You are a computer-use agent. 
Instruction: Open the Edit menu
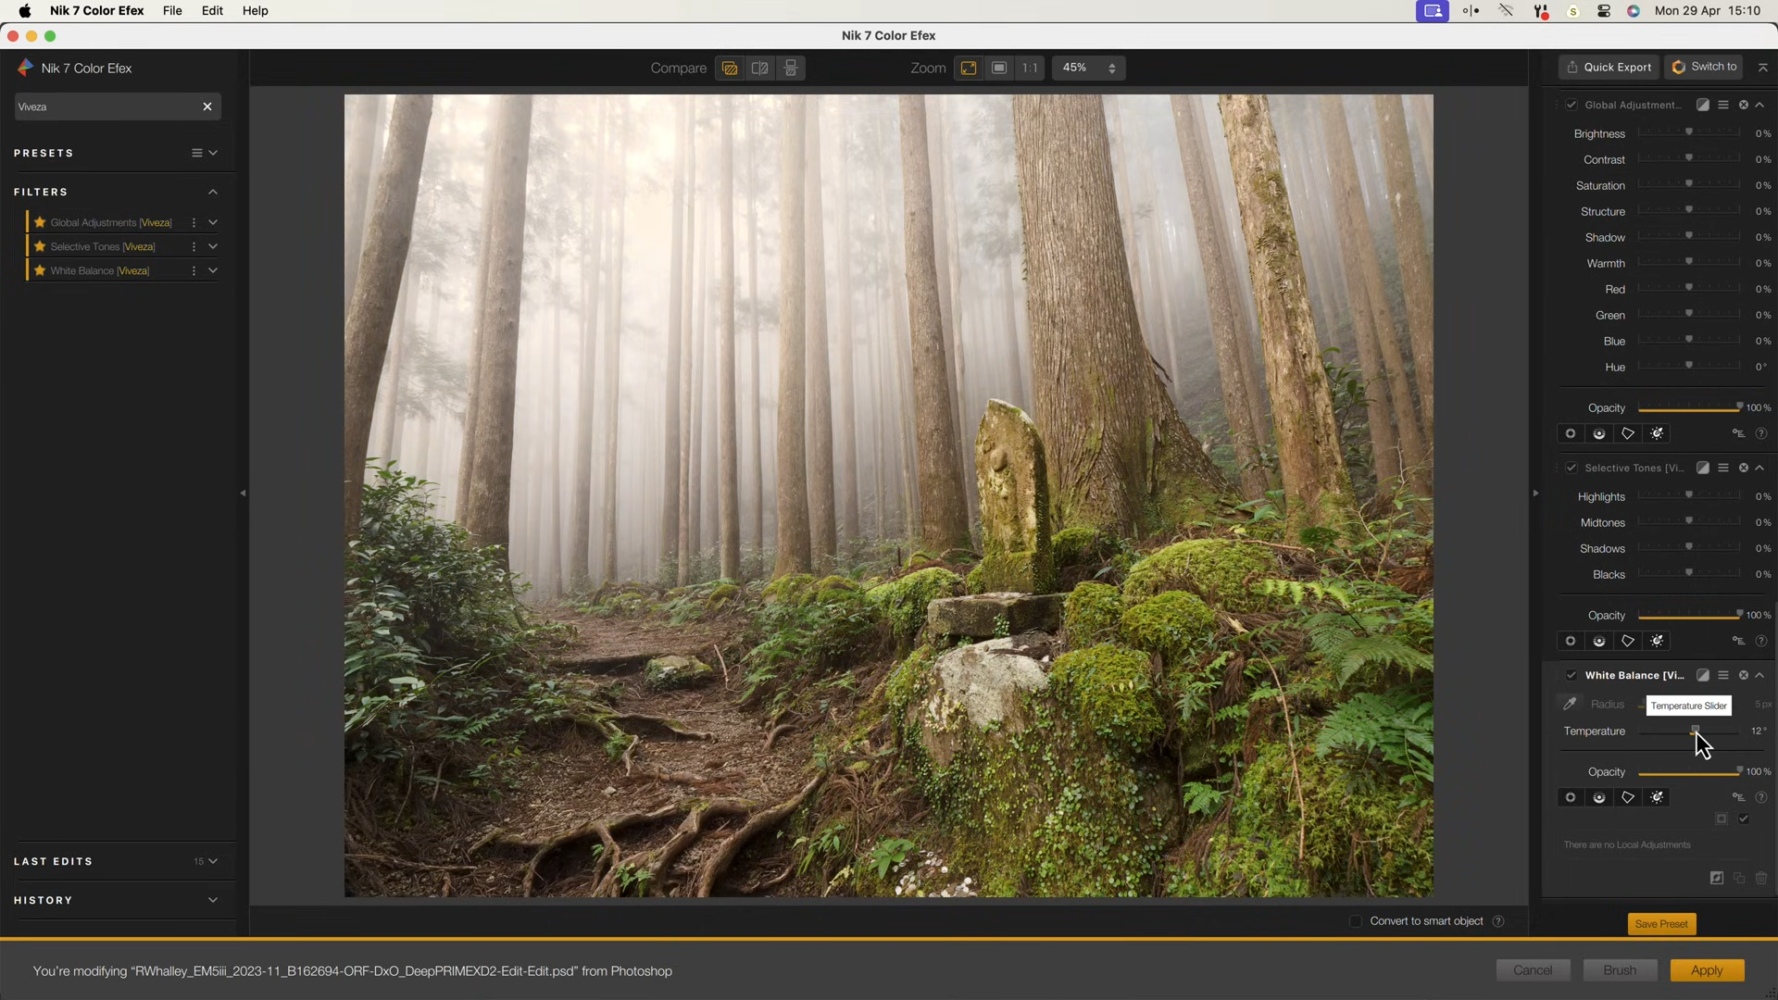click(212, 10)
